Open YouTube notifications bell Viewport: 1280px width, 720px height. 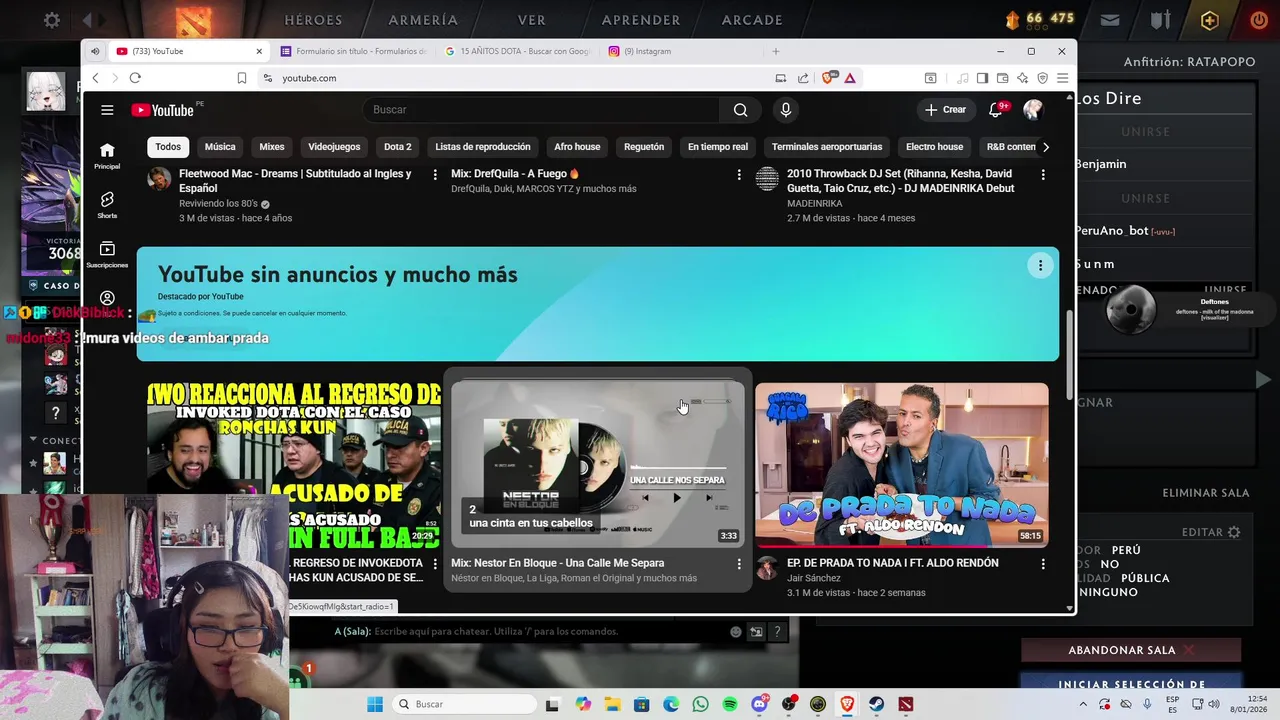point(996,110)
